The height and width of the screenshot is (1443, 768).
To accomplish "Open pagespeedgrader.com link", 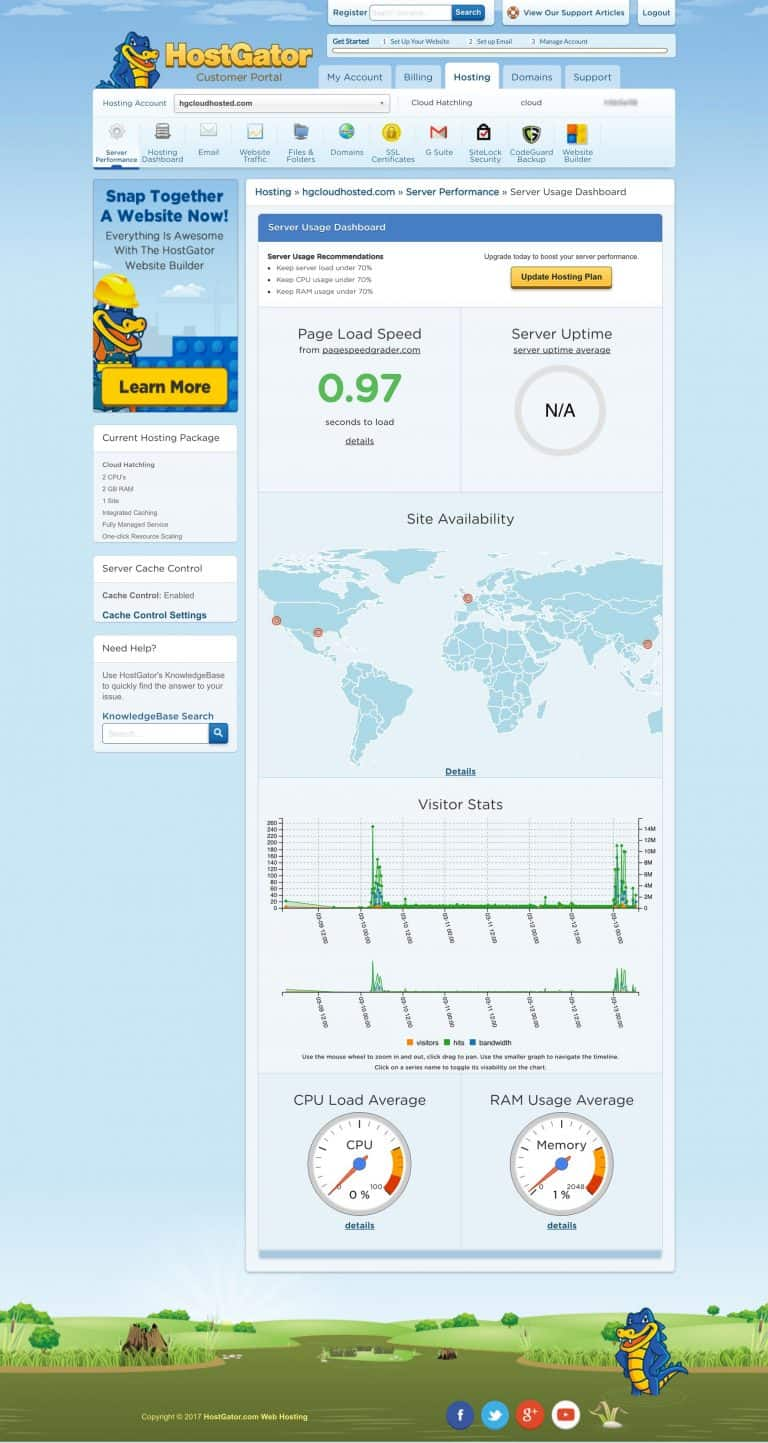I will pyautogui.click(x=371, y=350).
